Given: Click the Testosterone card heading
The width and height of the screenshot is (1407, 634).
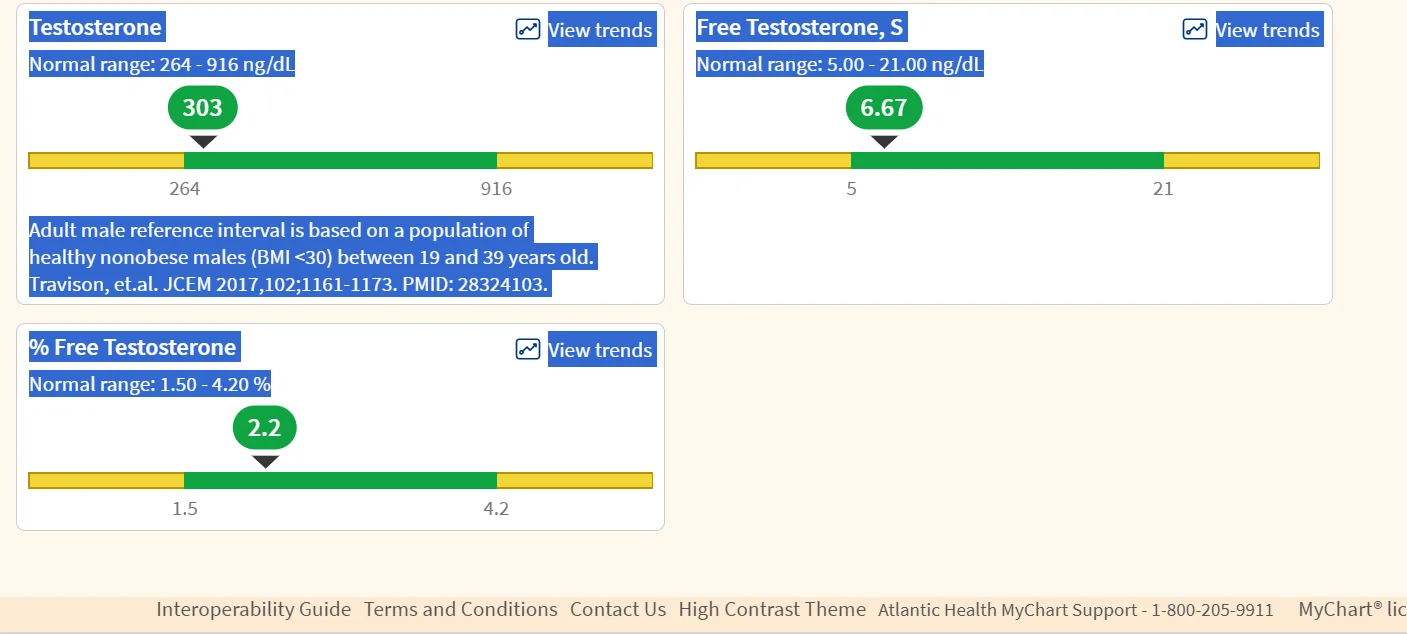Looking at the screenshot, I should (x=96, y=27).
